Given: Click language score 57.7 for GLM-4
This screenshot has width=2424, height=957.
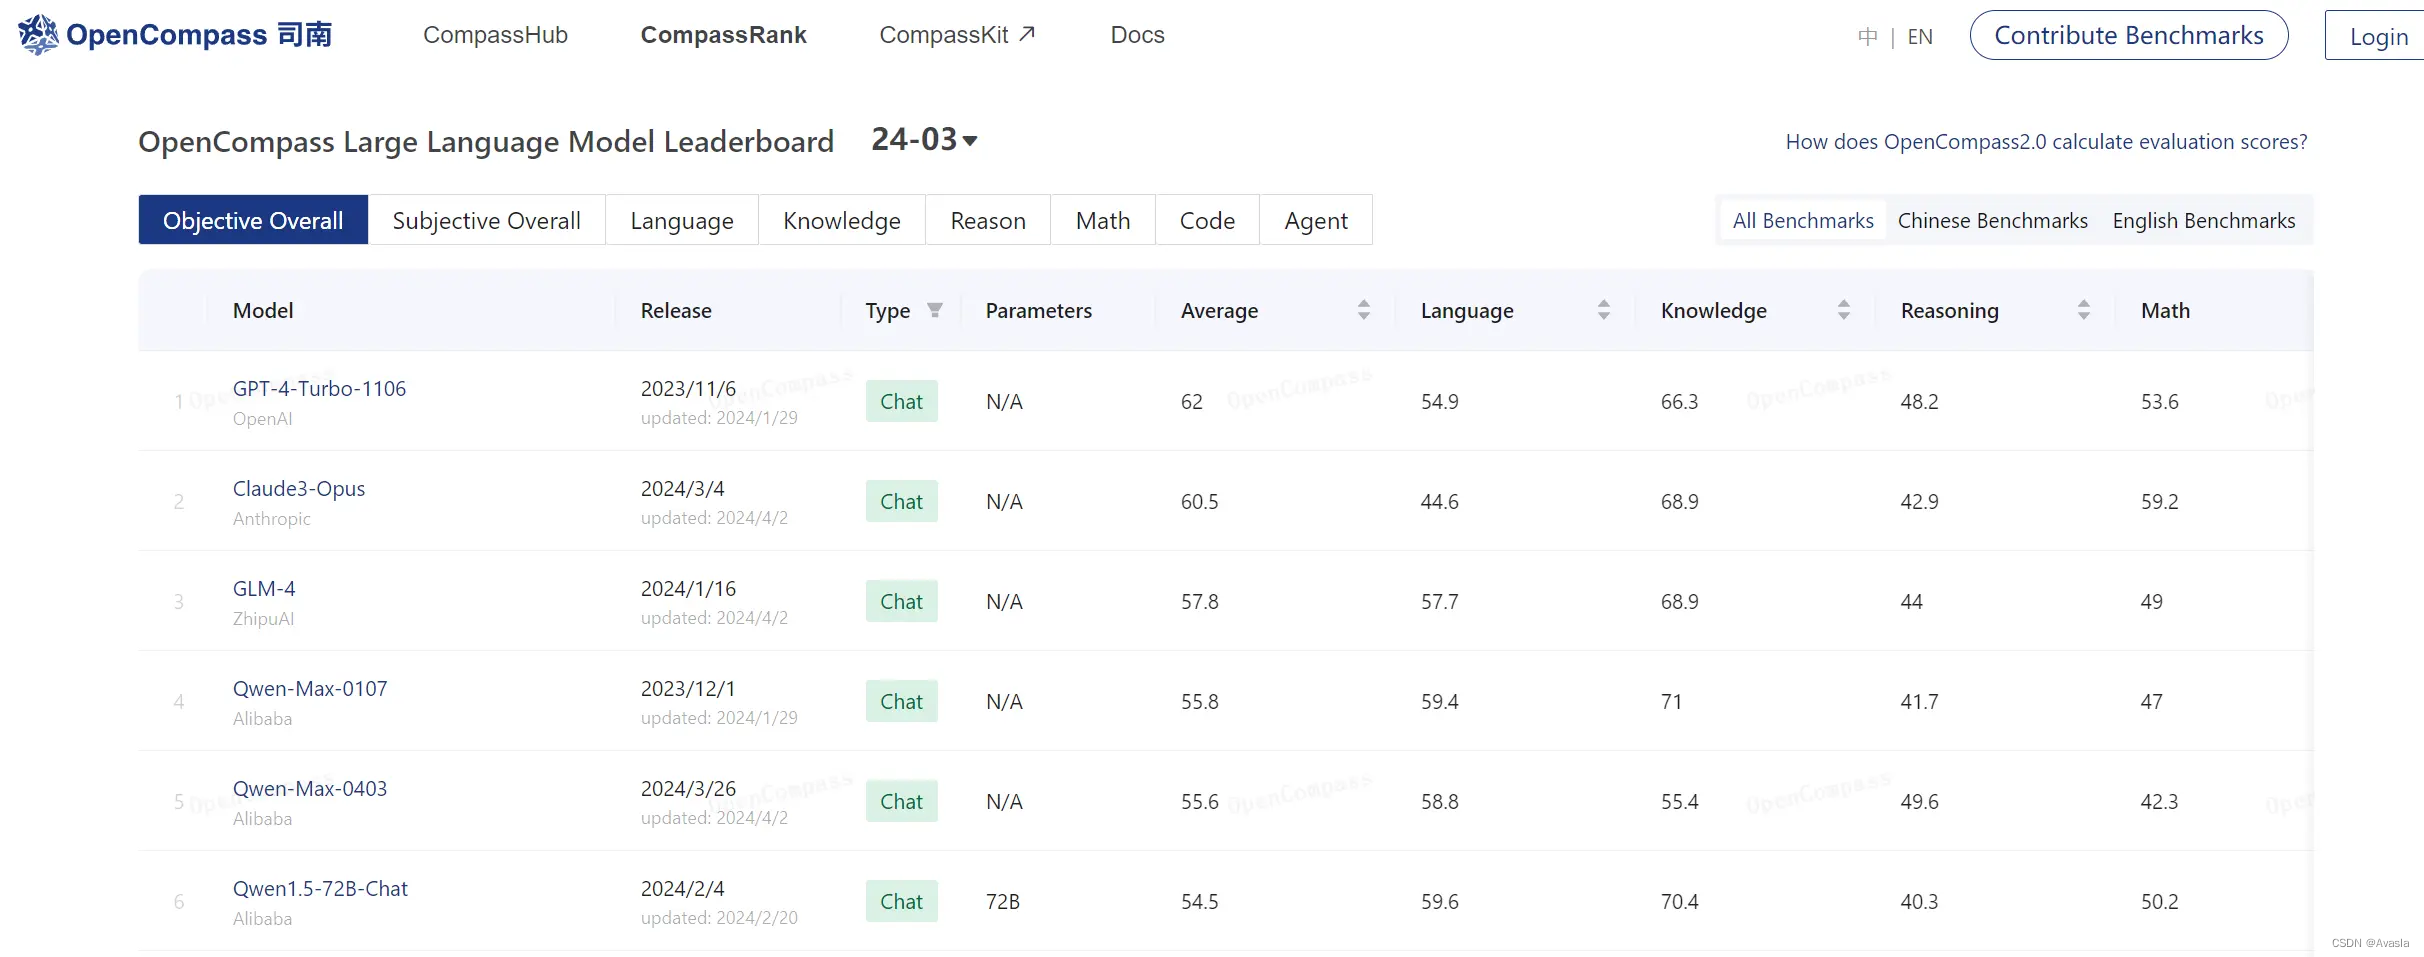Looking at the screenshot, I should pyautogui.click(x=1439, y=601).
